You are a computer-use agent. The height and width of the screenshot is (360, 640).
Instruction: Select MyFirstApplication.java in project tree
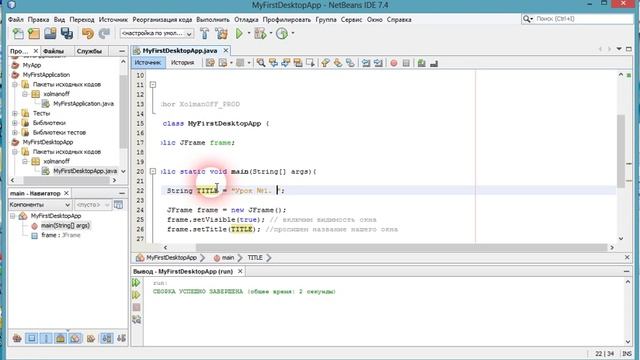coord(83,104)
